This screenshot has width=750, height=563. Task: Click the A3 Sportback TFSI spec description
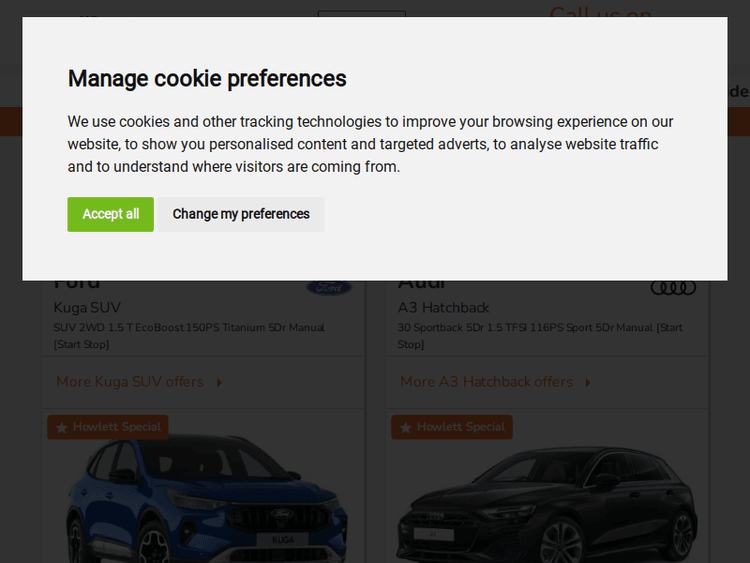coord(540,335)
